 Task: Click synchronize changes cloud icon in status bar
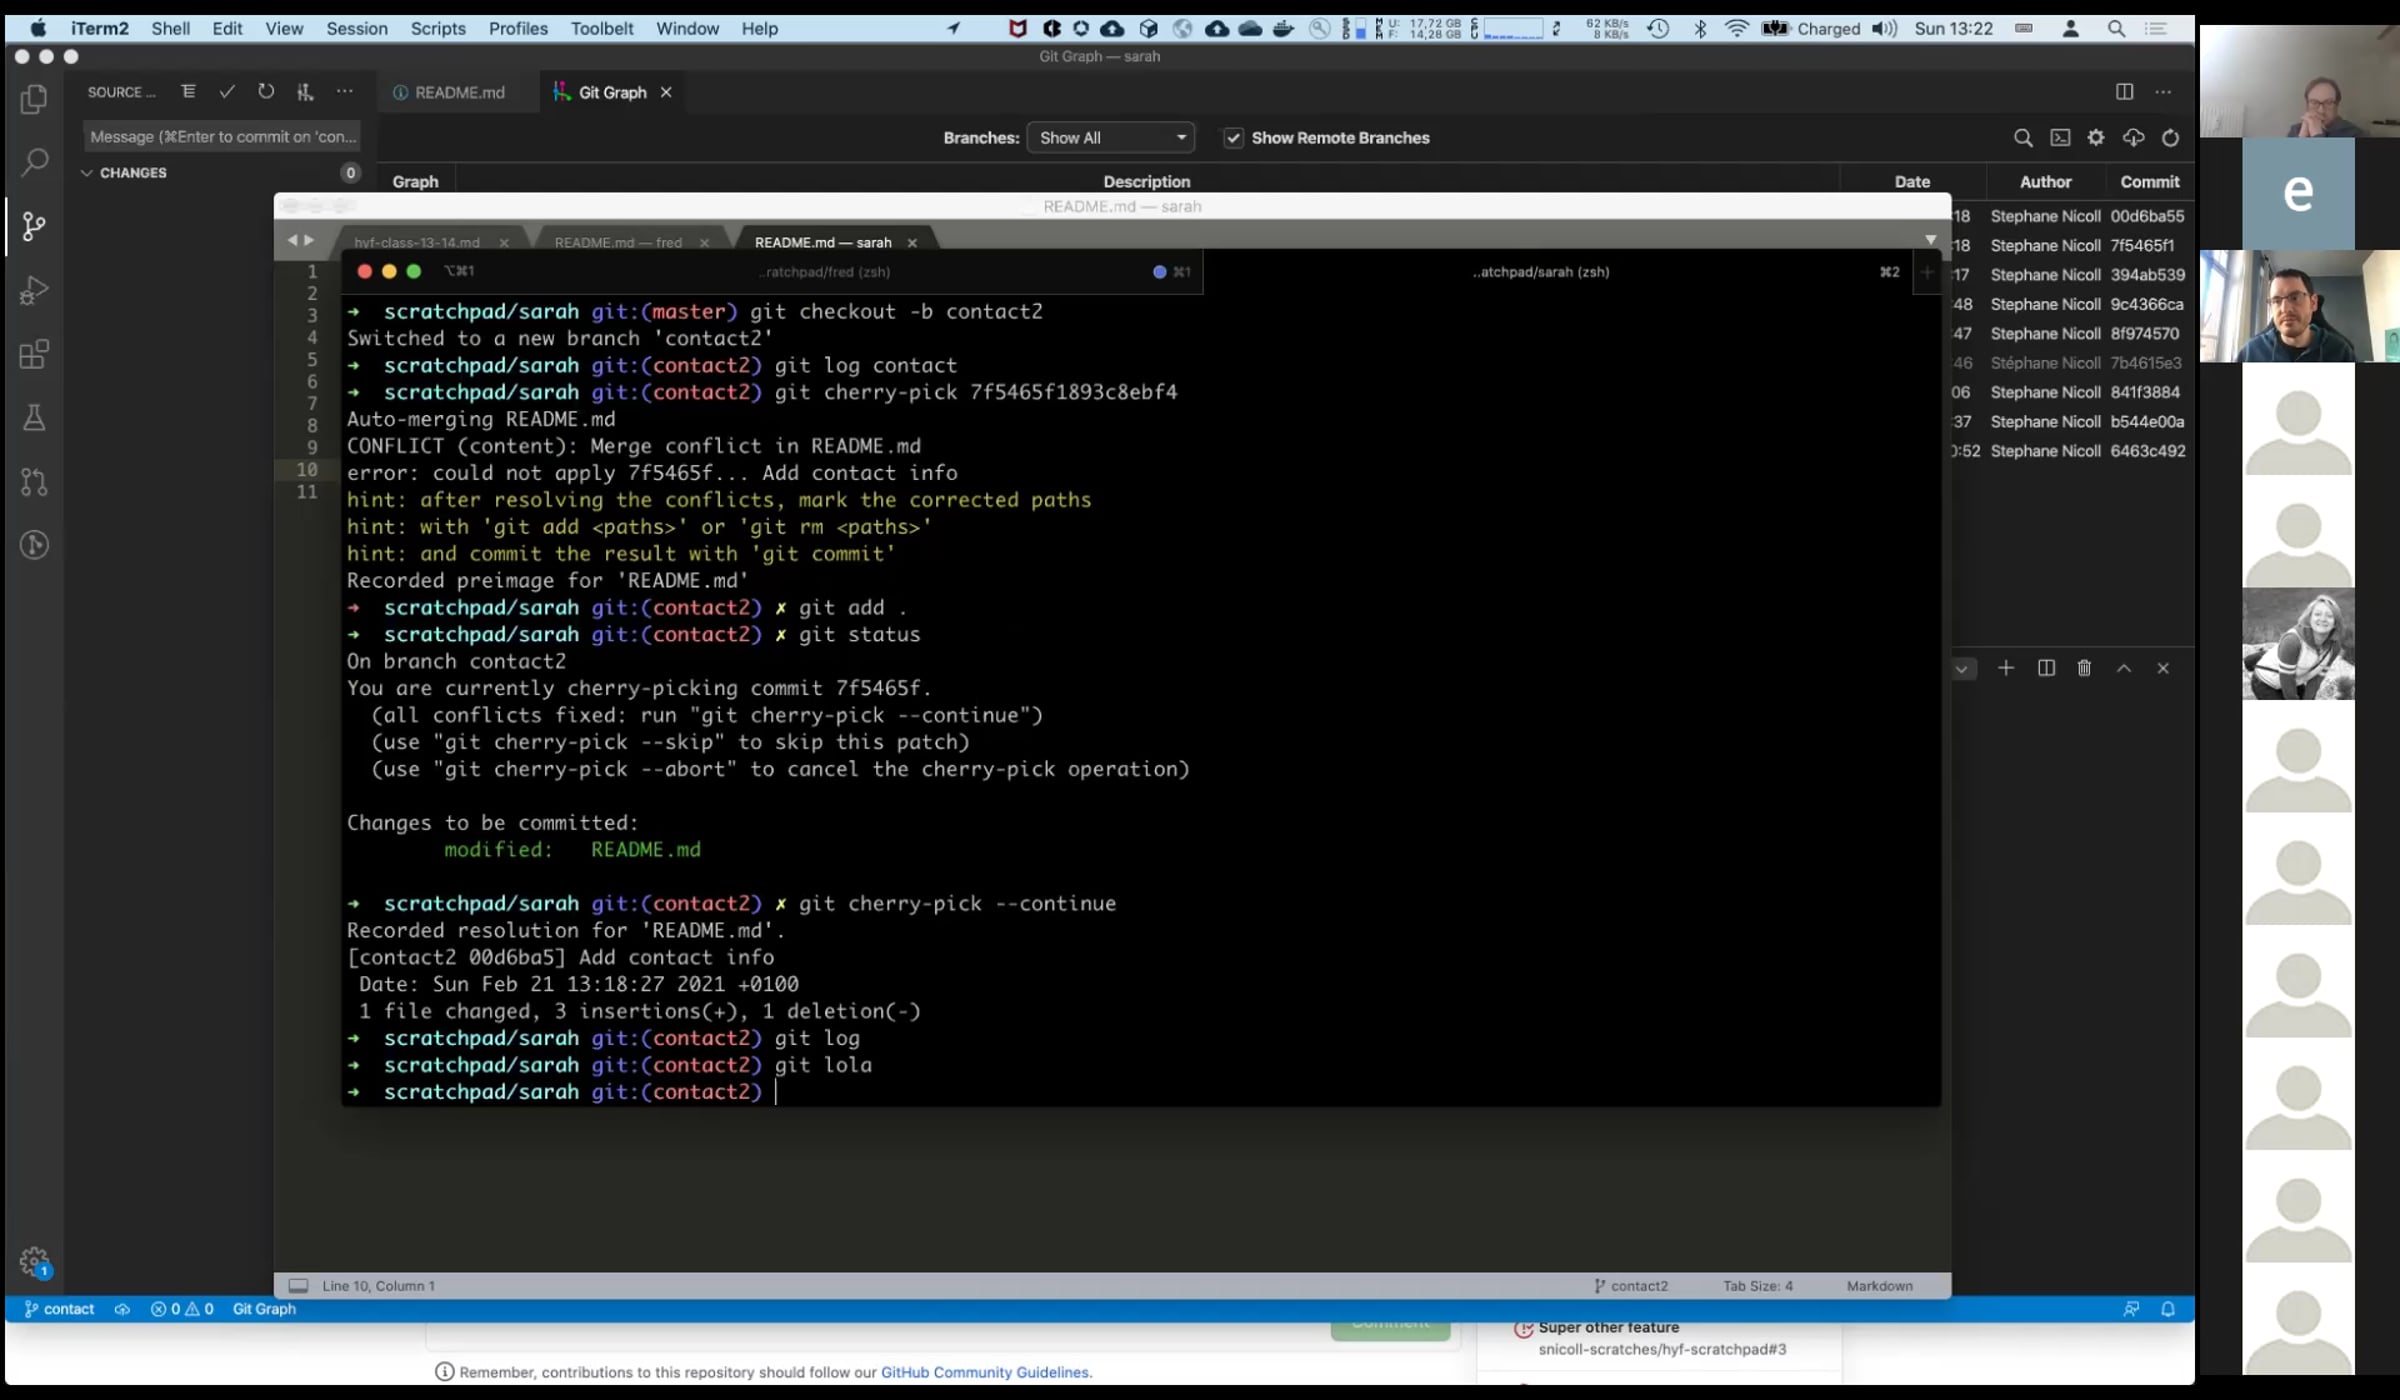122,1309
